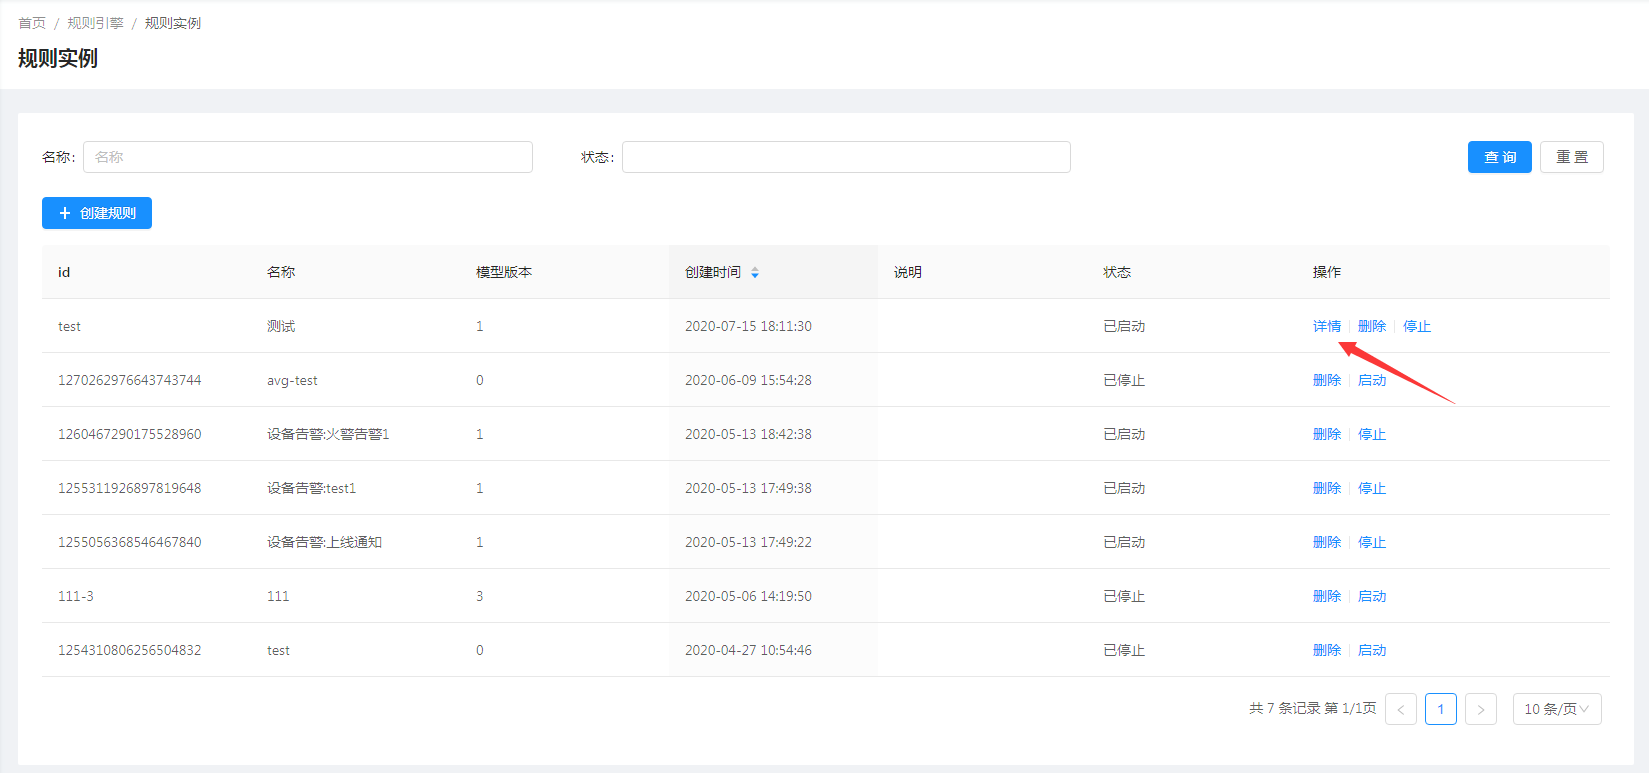Stop the 设备告警:火警告警1 rule
Image resolution: width=1649 pixels, height=773 pixels.
pos(1371,434)
